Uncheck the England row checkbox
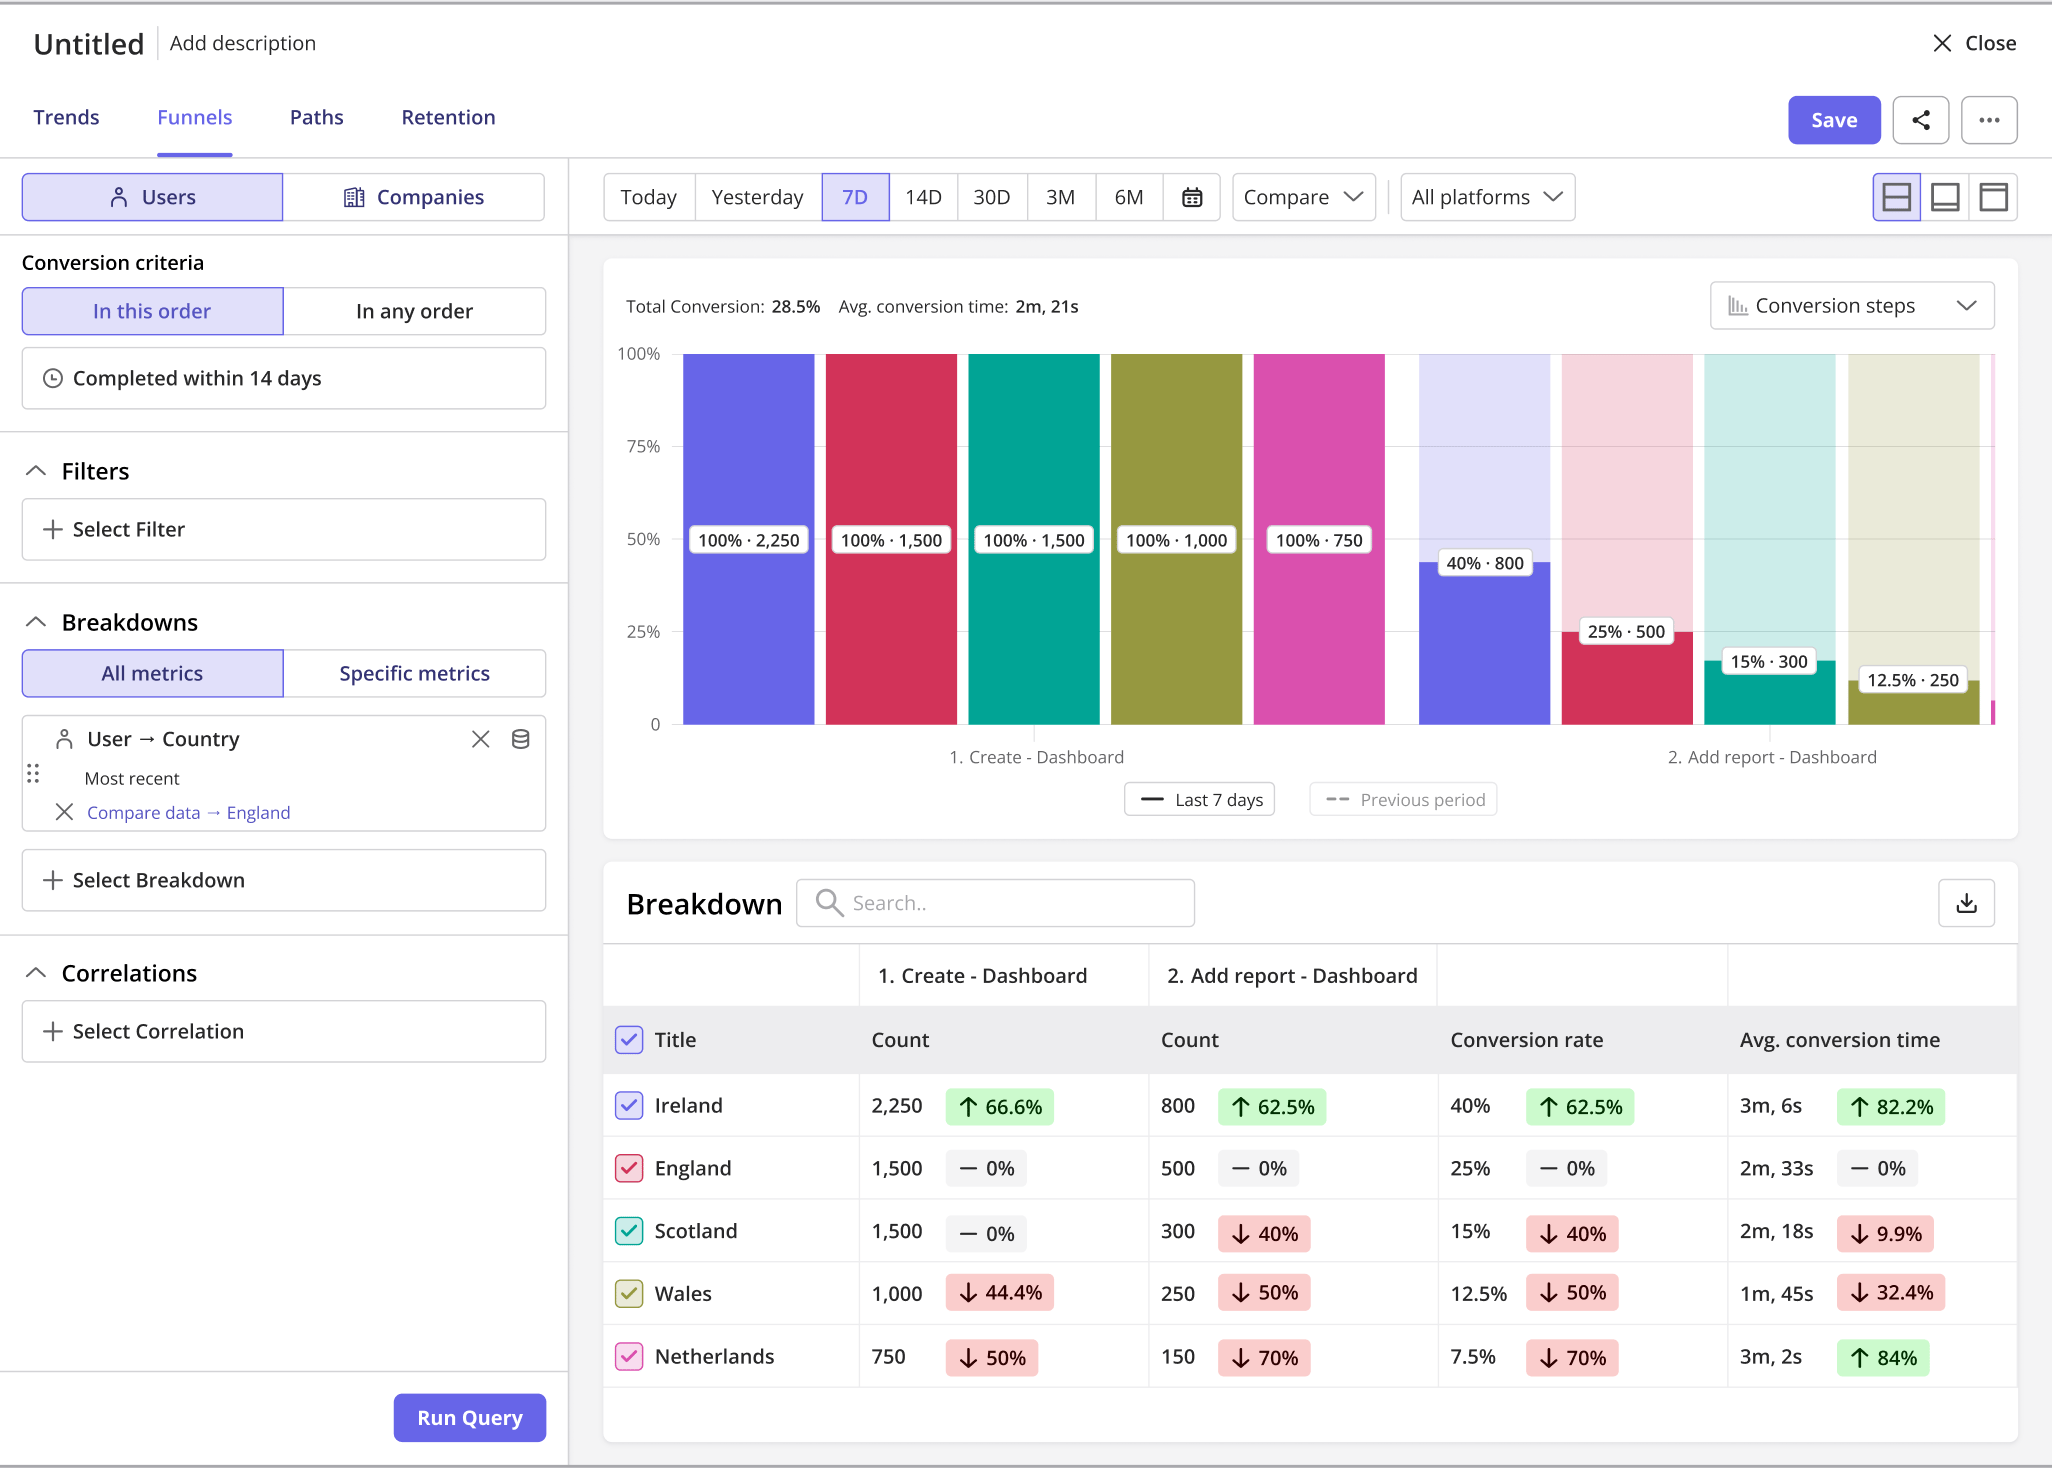The height and width of the screenshot is (1468, 2052). (x=629, y=1168)
